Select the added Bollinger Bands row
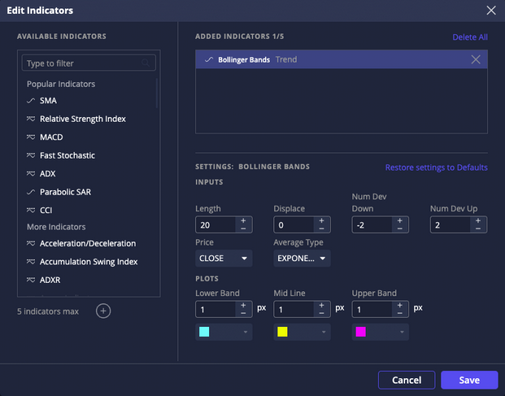Screen dimensions: 505x396 (x=341, y=60)
